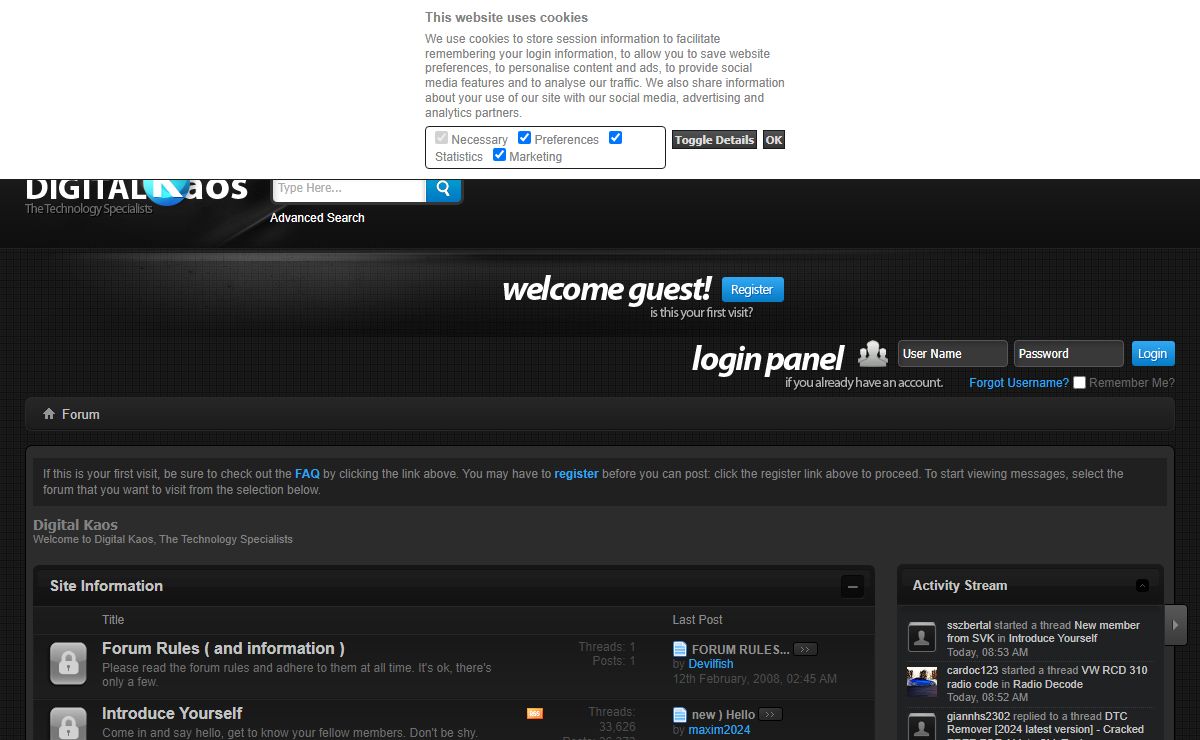The width and height of the screenshot is (1200, 740).
Task: Toggle the Statistics cookie checkbox
Action: pyautogui.click(x=615, y=138)
